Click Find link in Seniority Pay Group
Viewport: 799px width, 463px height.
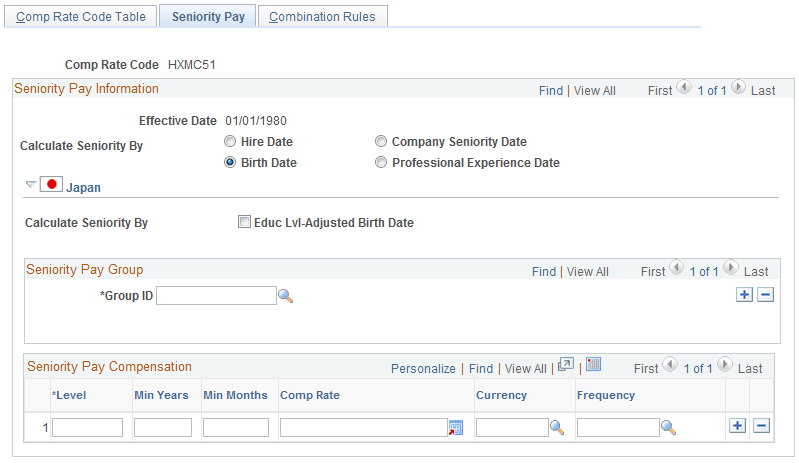(x=544, y=271)
